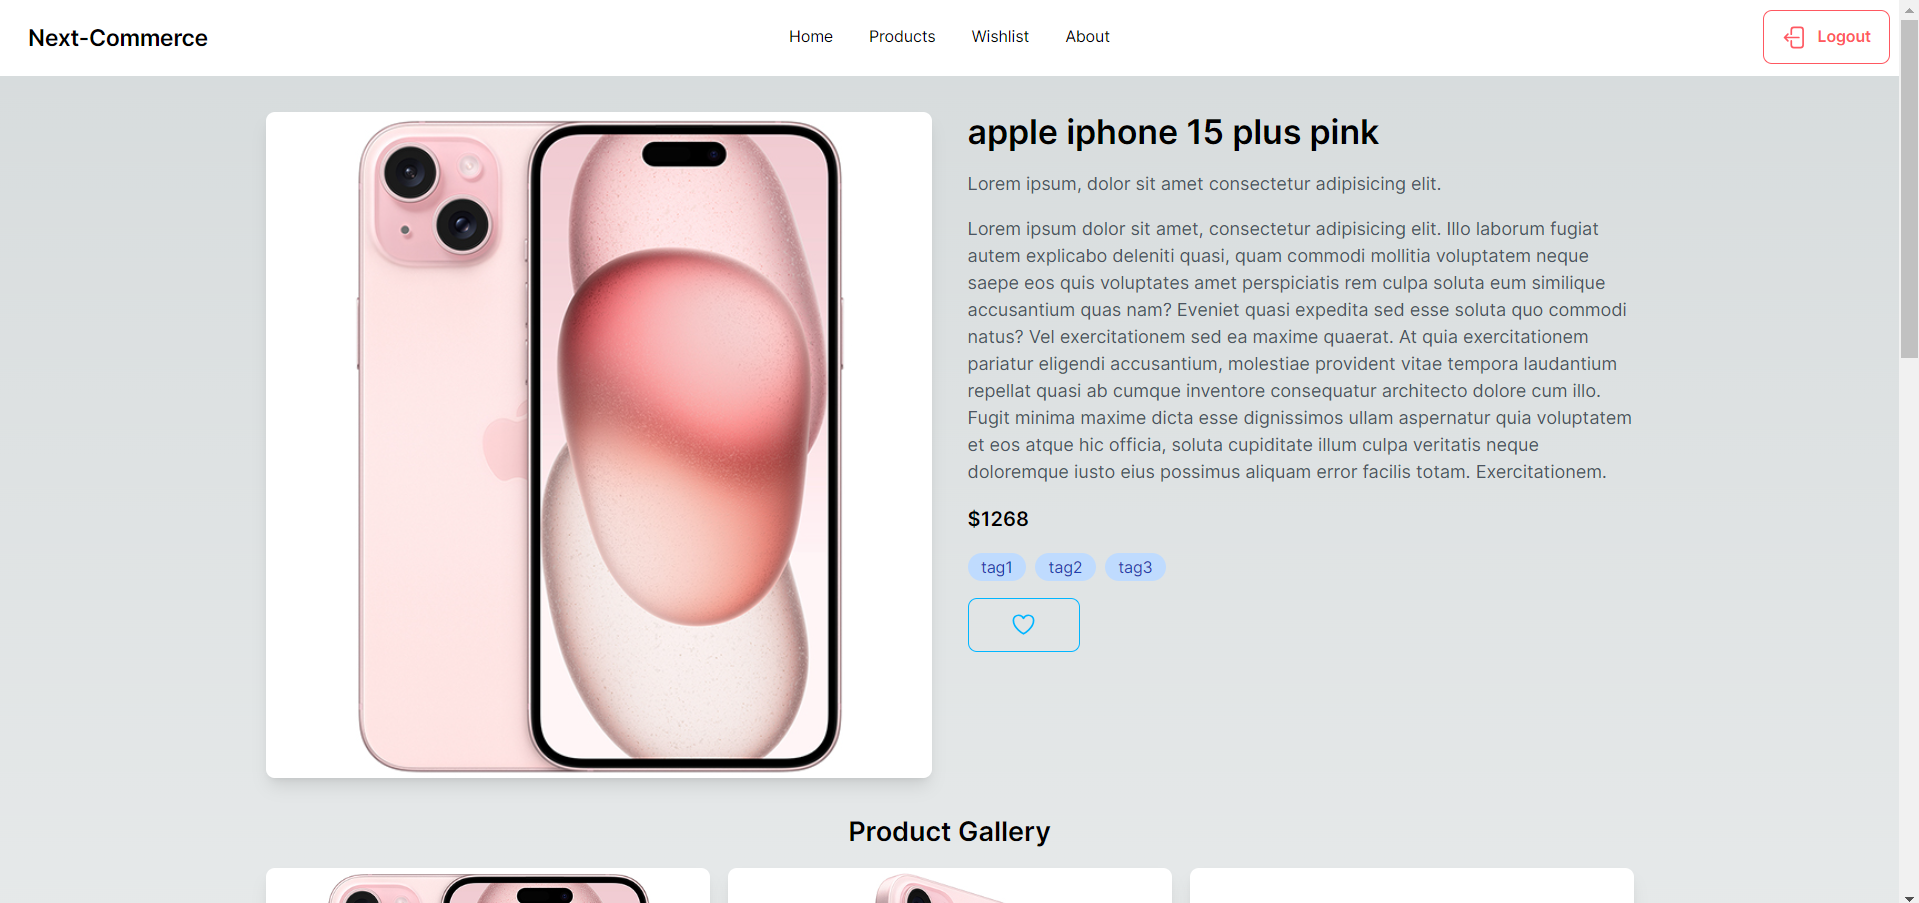Go to the Products page
Image resolution: width=1919 pixels, height=903 pixels.
click(x=902, y=37)
